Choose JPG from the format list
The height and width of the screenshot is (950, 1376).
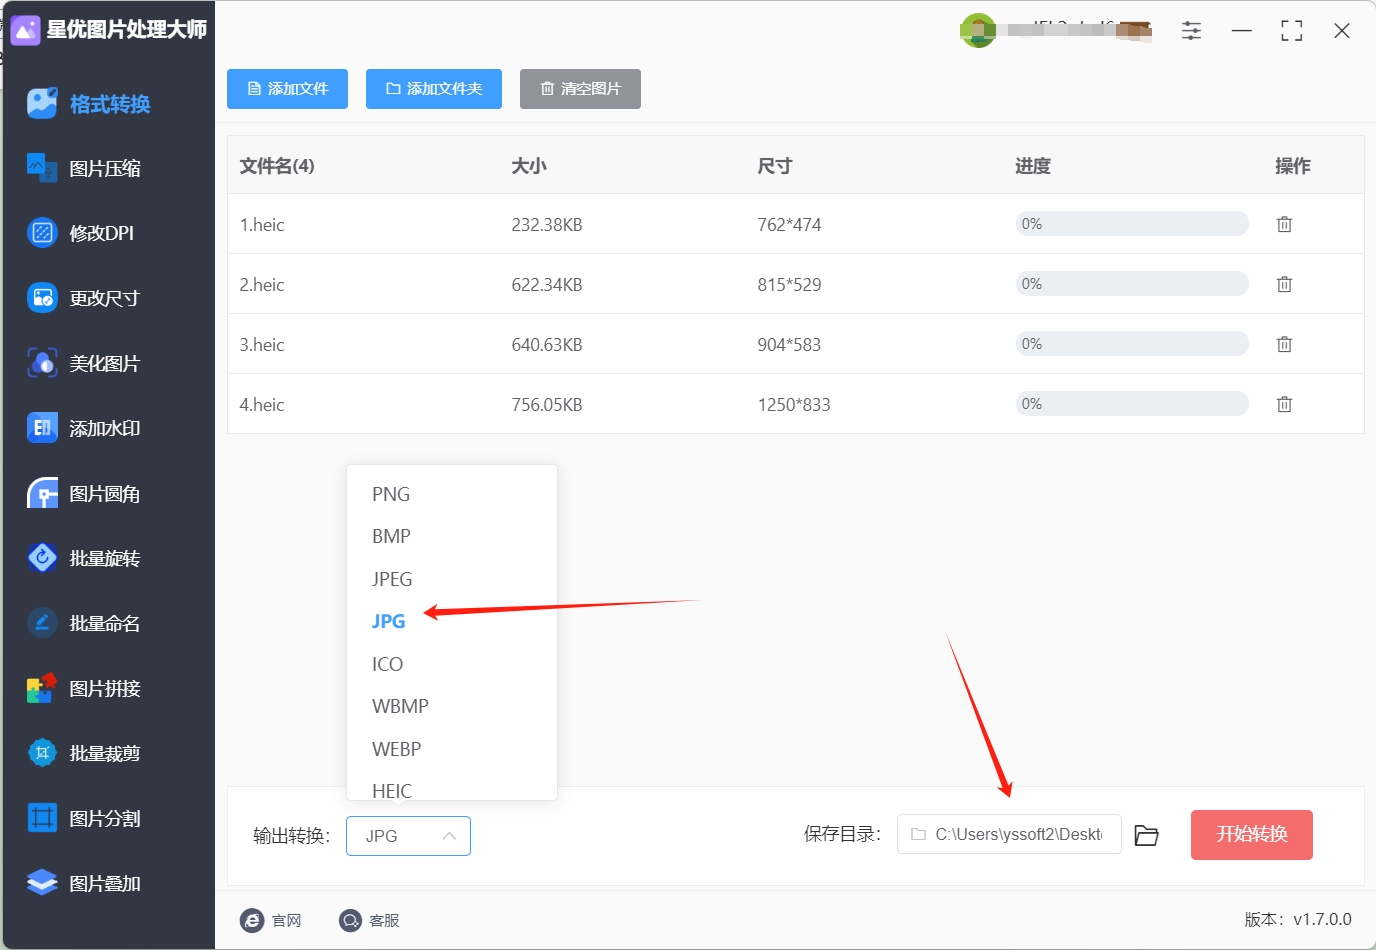pos(388,621)
